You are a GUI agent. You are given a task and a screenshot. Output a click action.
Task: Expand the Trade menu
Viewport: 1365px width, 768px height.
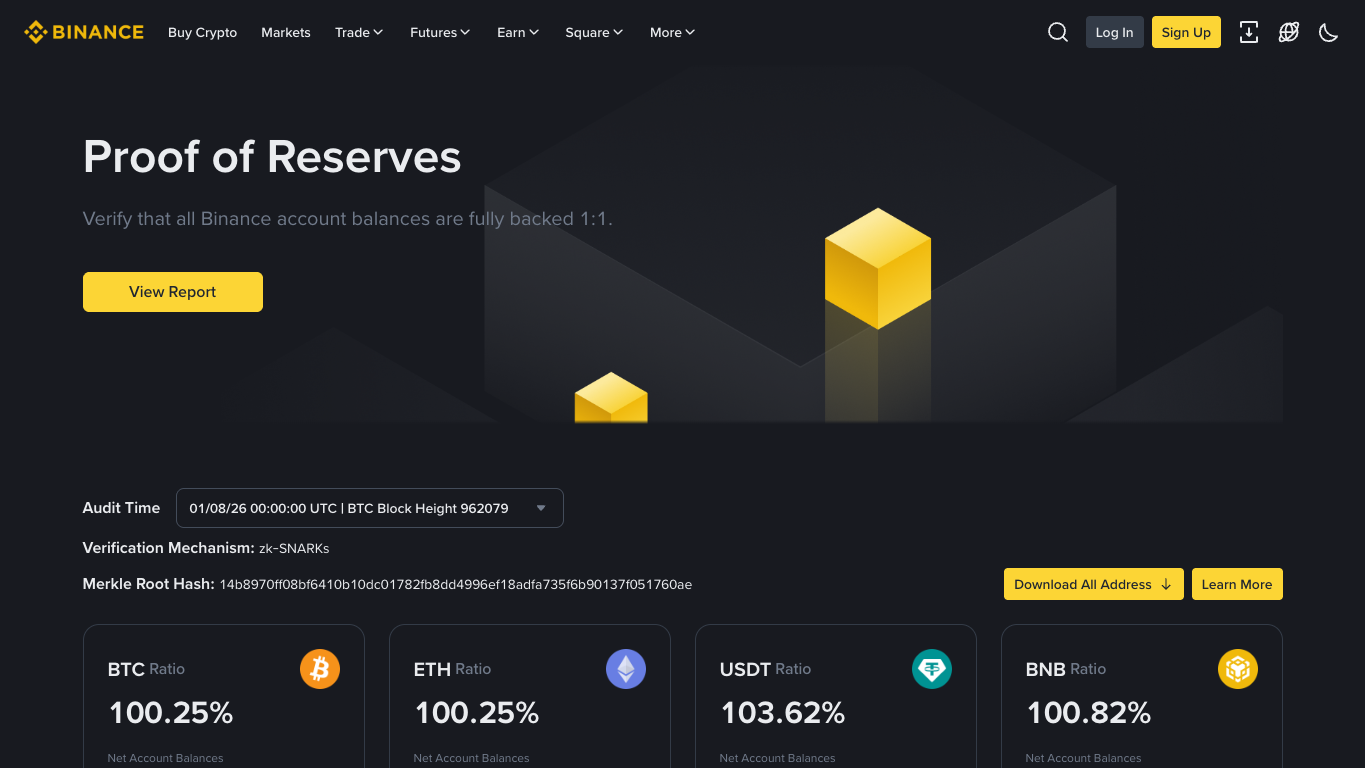(x=359, y=32)
